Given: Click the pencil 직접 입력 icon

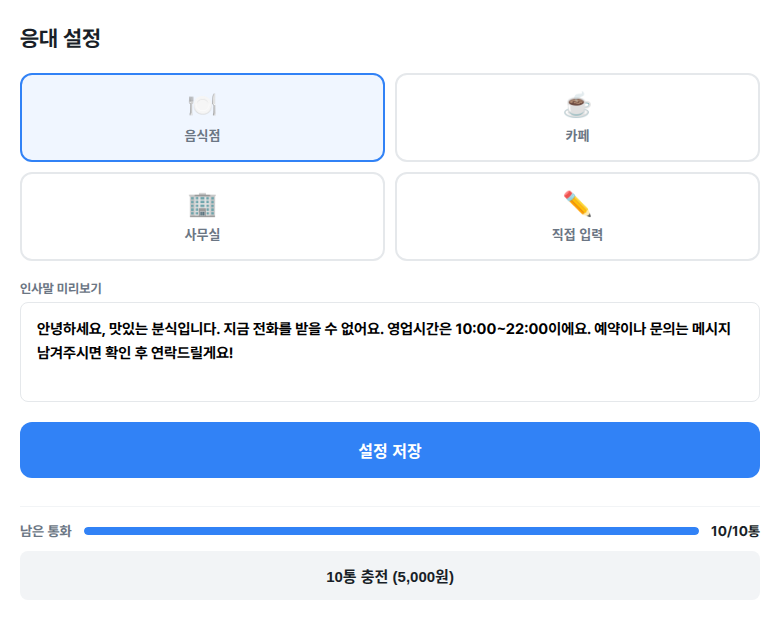Looking at the screenshot, I should [x=577, y=204].
